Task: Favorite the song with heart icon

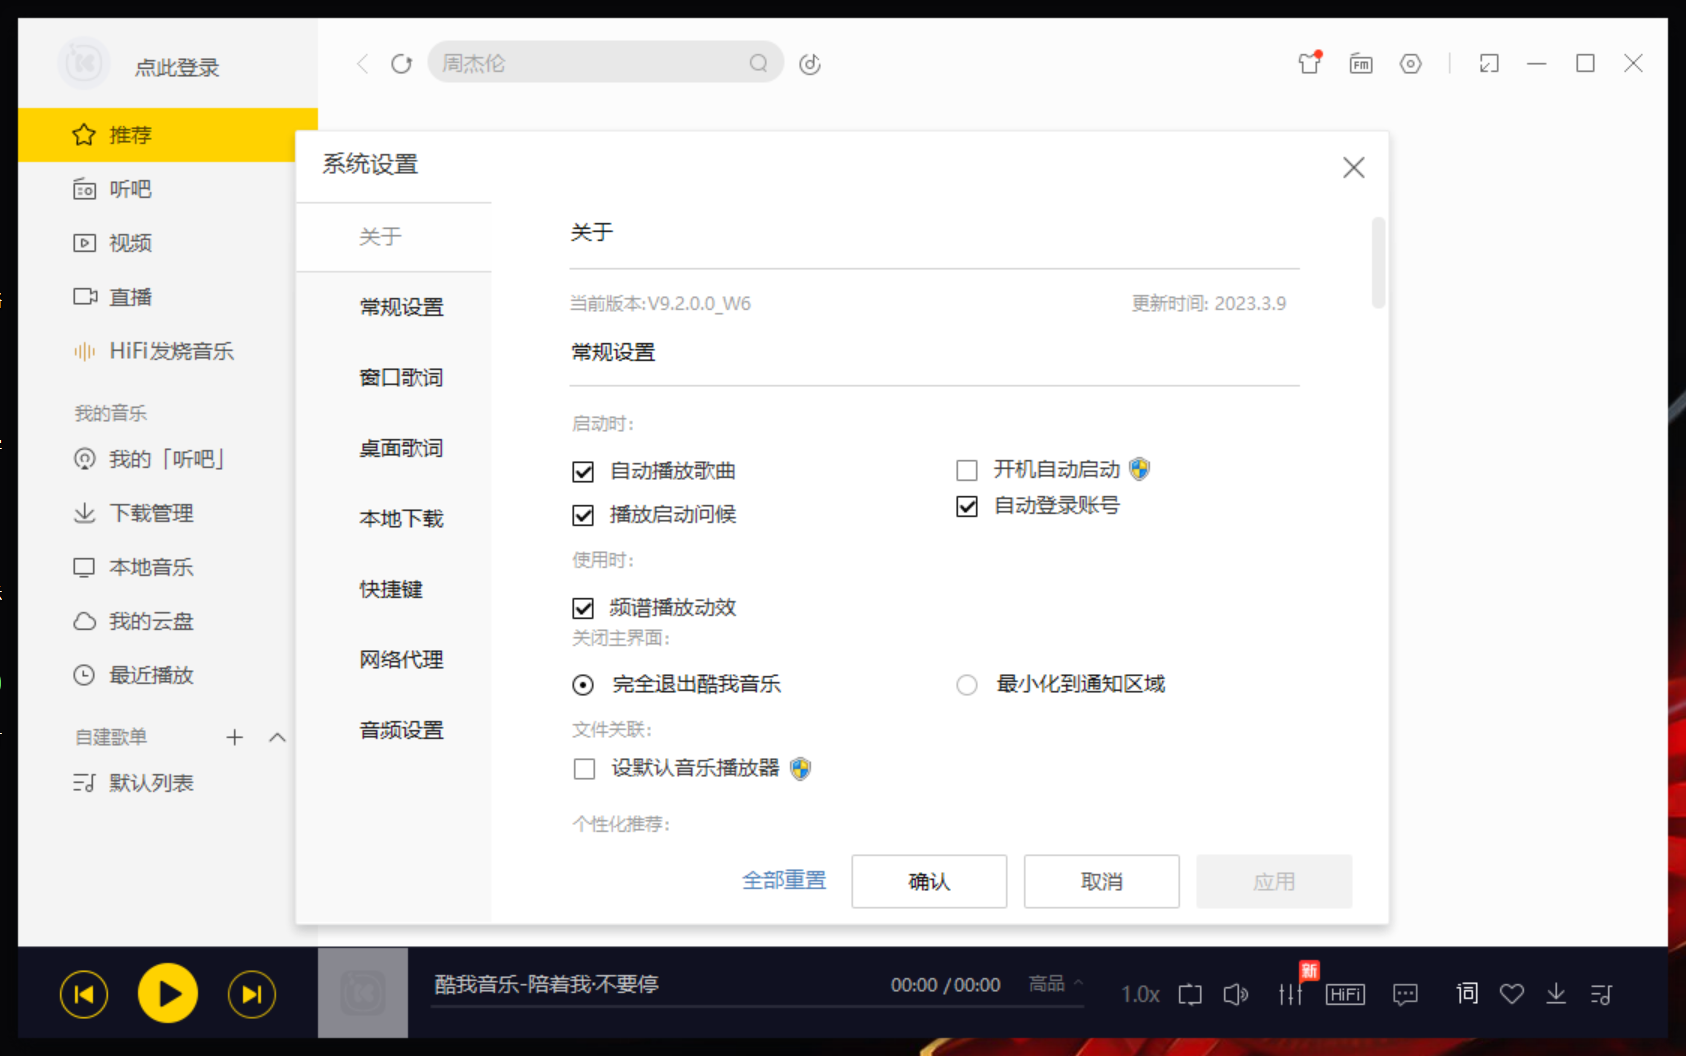Action: (1512, 994)
